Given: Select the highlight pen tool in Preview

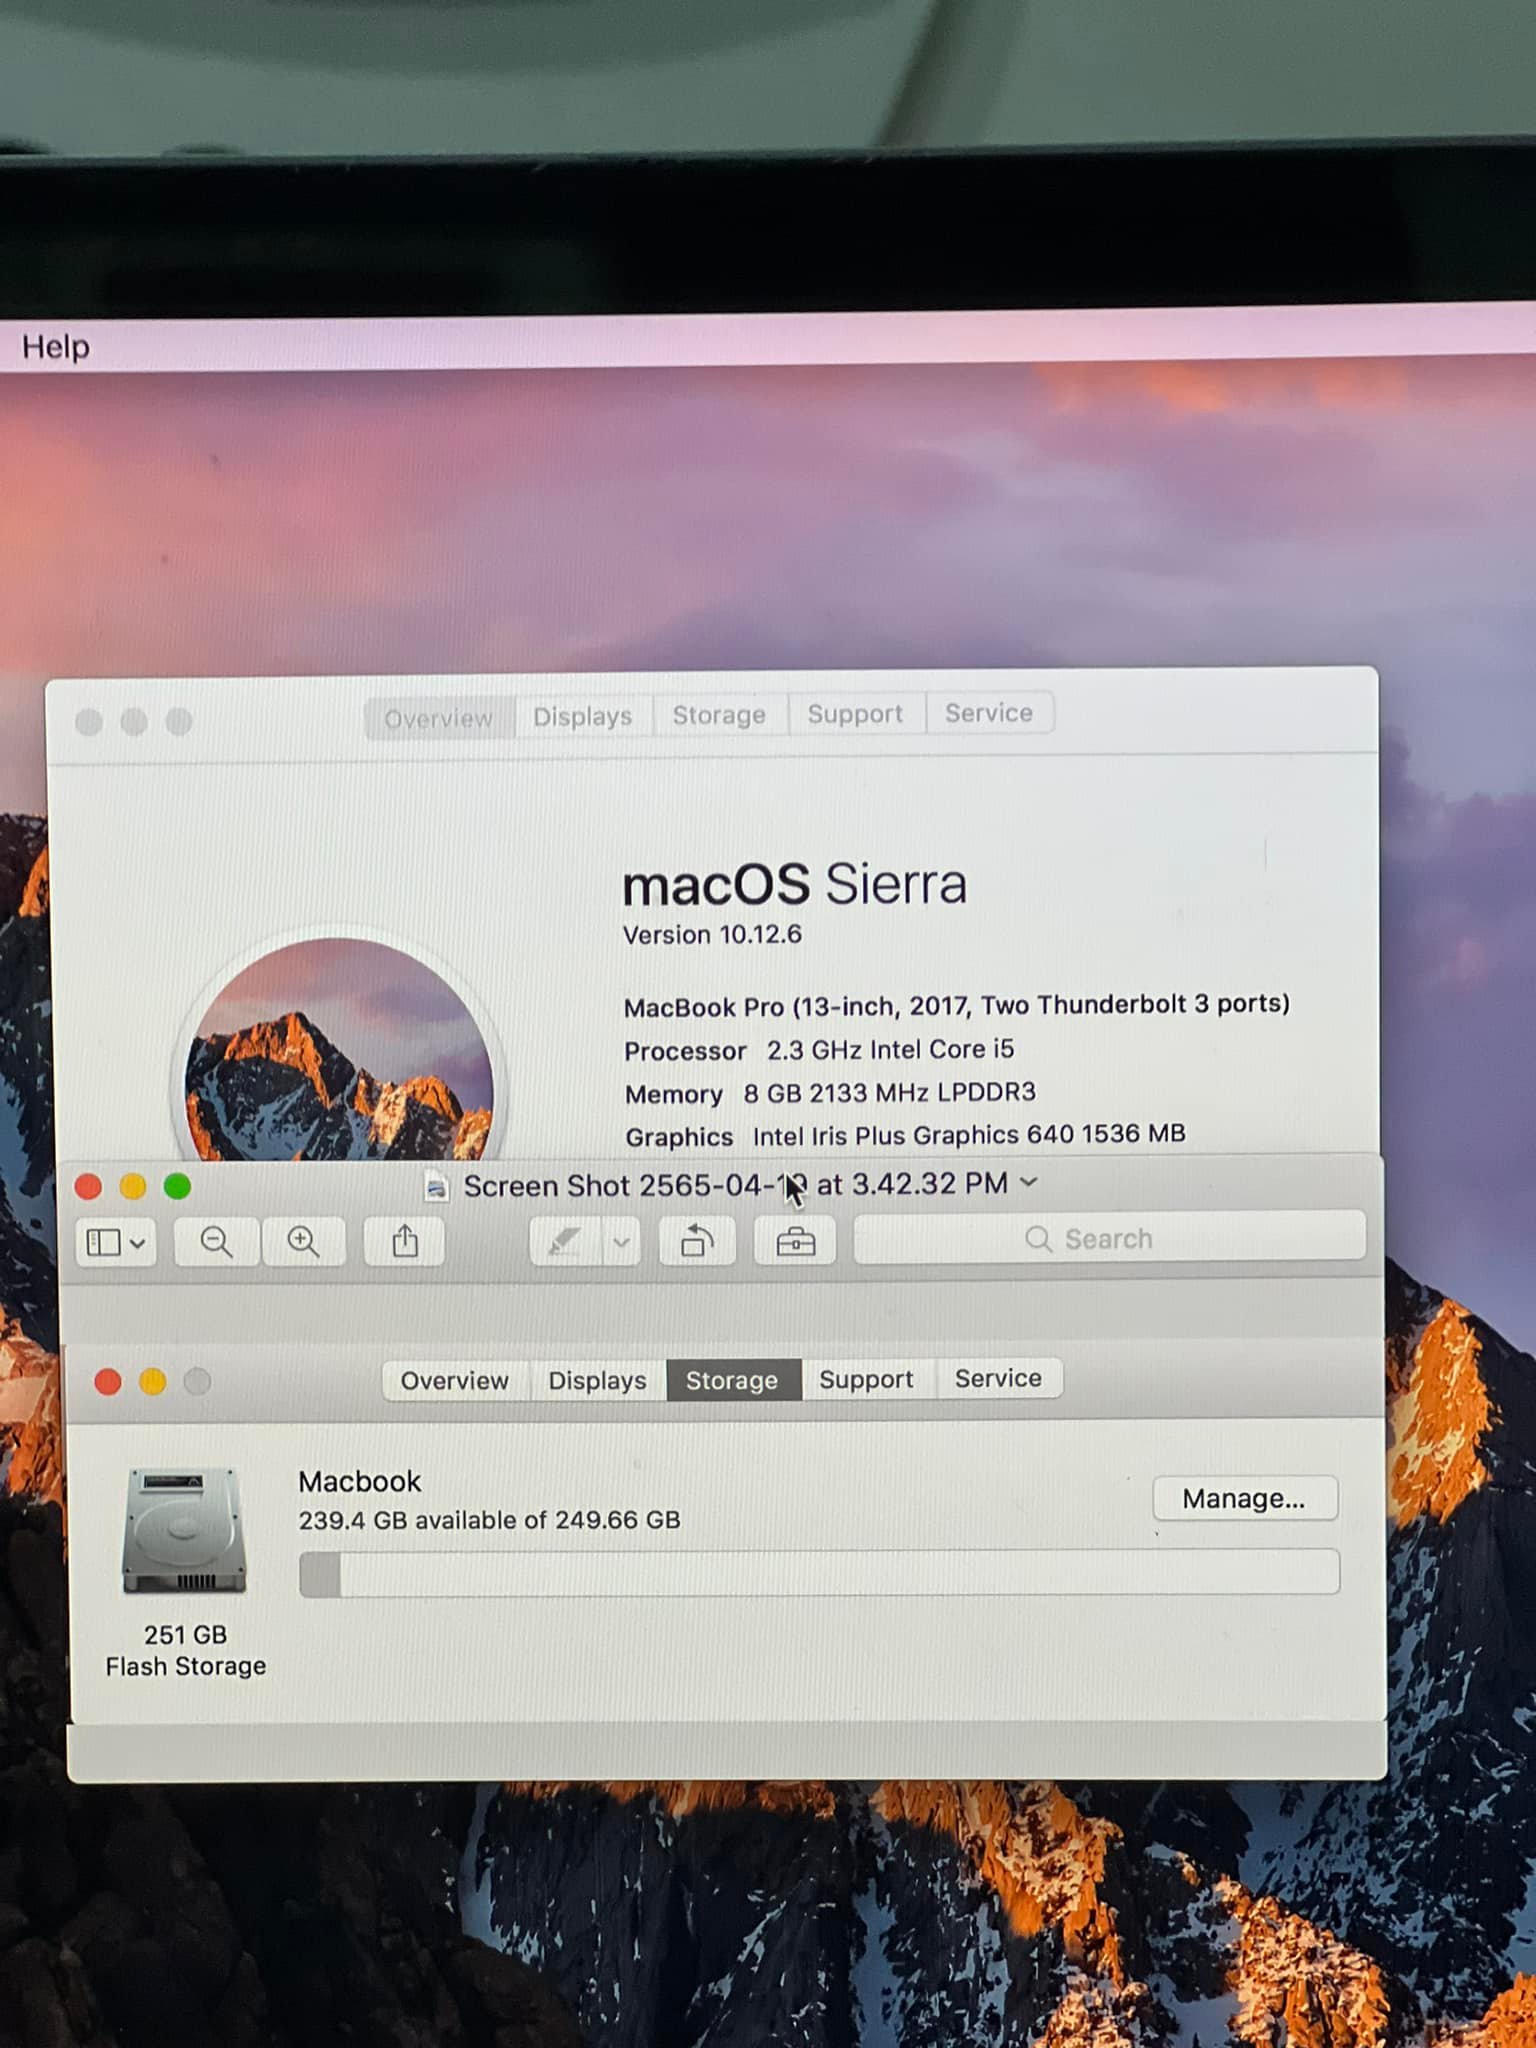Looking at the screenshot, I should click(x=564, y=1242).
